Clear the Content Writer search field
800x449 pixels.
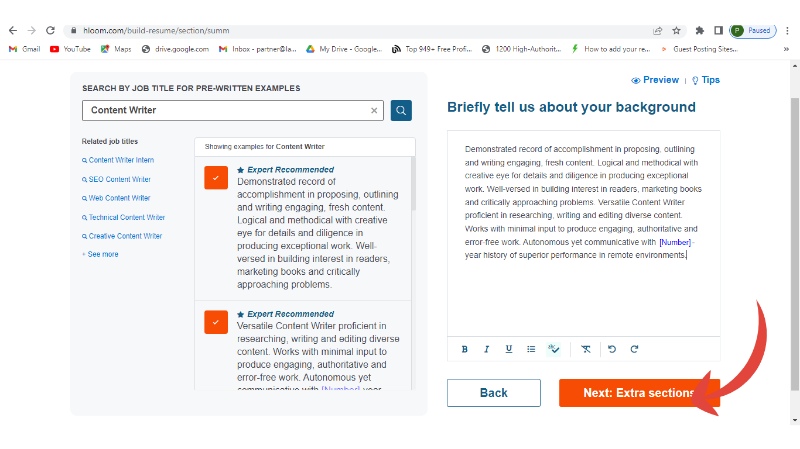(x=375, y=110)
